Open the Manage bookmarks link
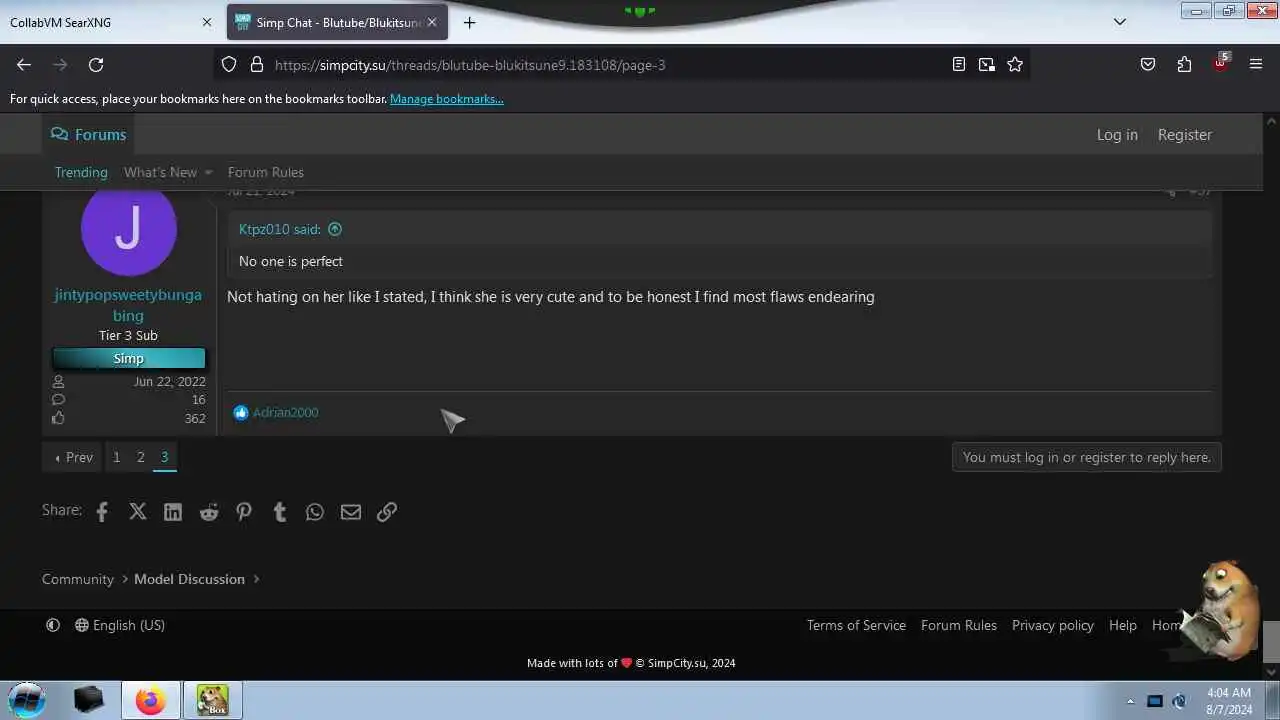Viewport: 1280px width, 720px height. pyautogui.click(x=447, y=99)
